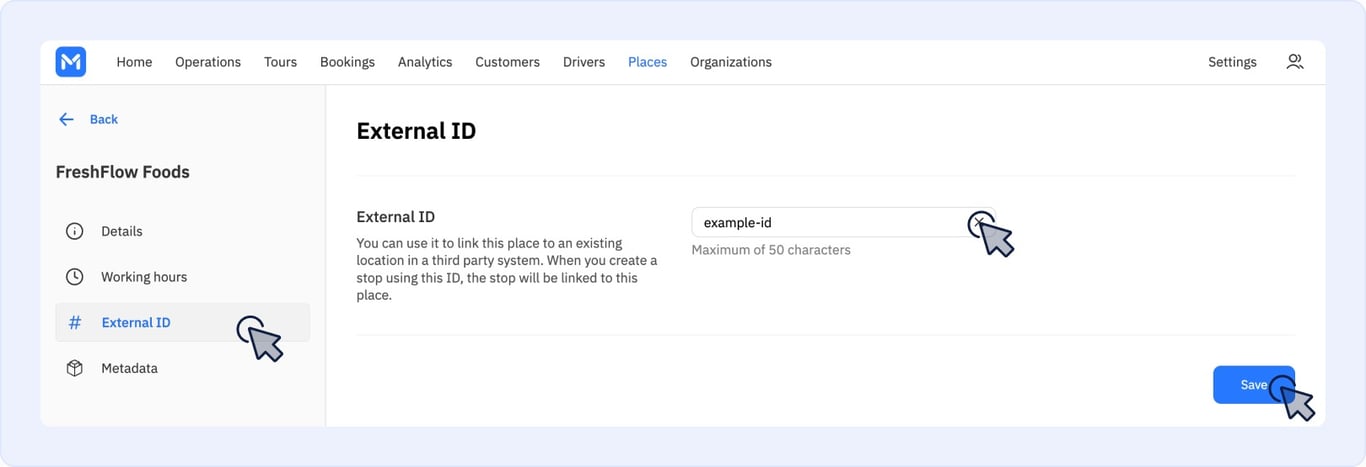Open the Tours section

pyautogui.click(x=280, y=62)
